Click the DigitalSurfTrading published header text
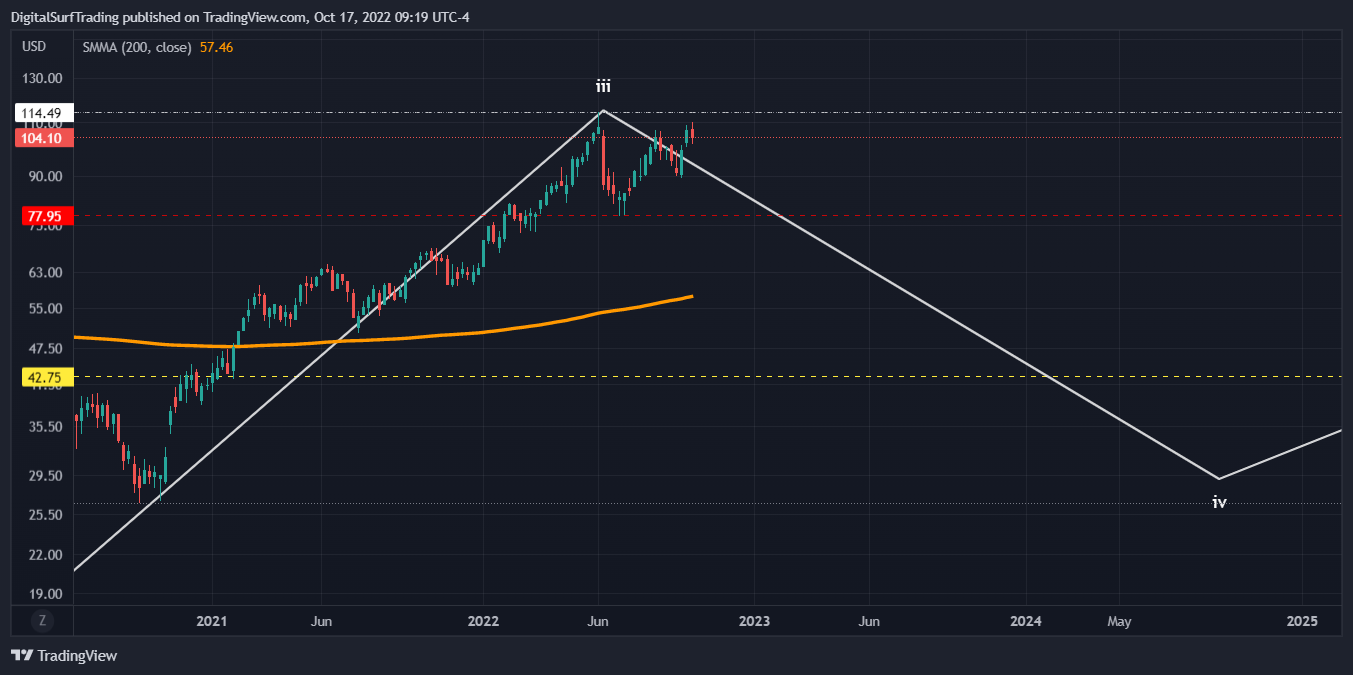Screen dimensions: 1353x675 point(241,15)
